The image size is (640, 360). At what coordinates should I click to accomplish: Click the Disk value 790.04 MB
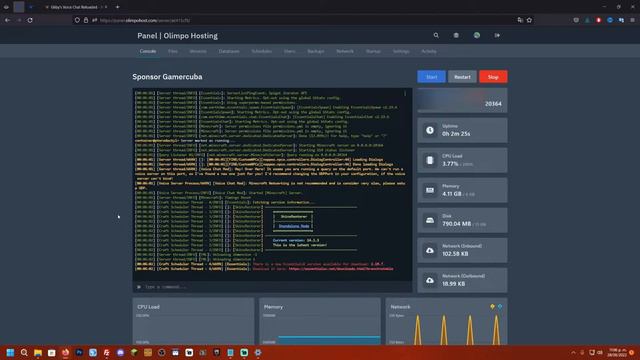tap(456, 224)
